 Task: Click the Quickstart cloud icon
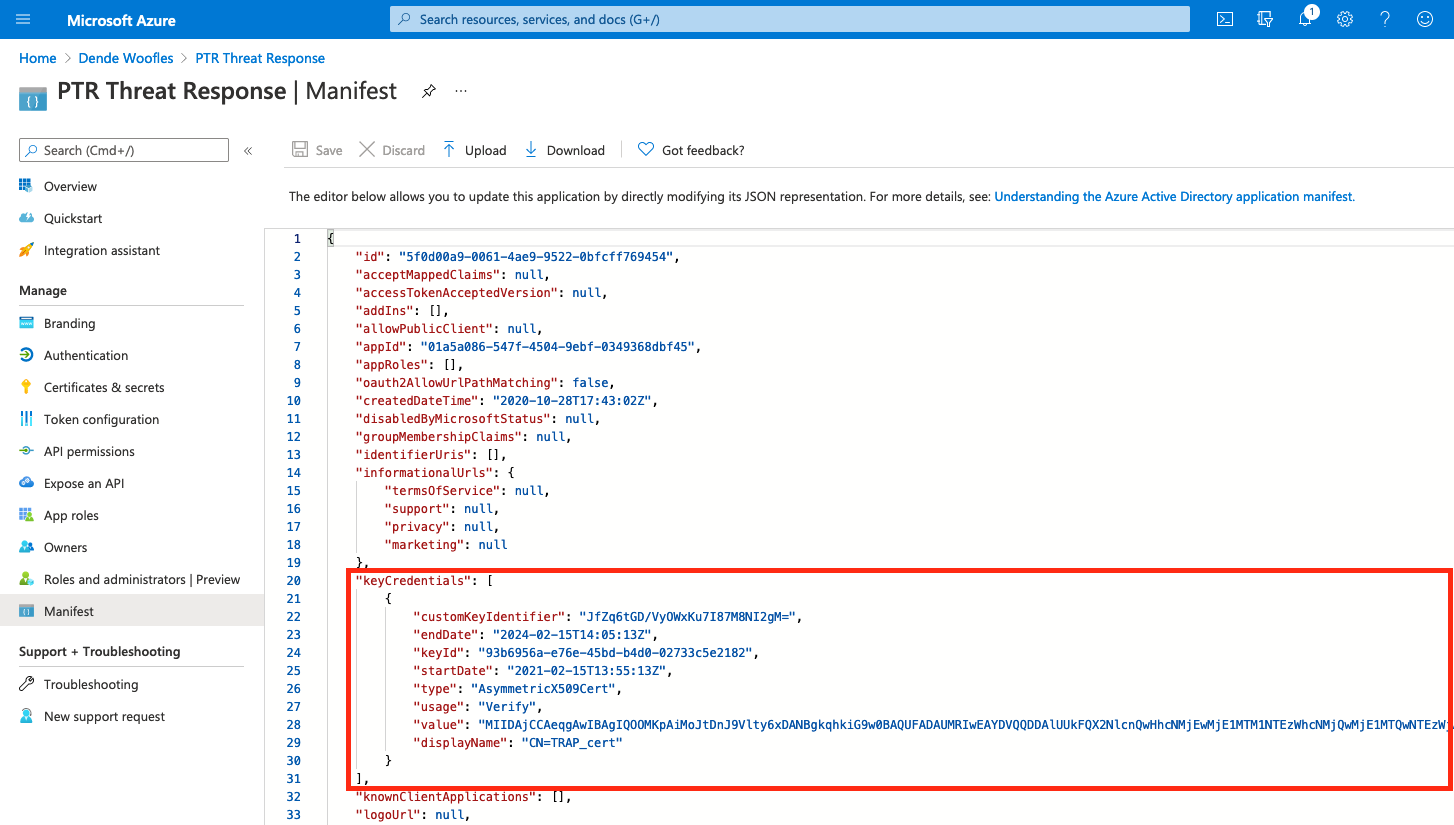coord(27,218)
